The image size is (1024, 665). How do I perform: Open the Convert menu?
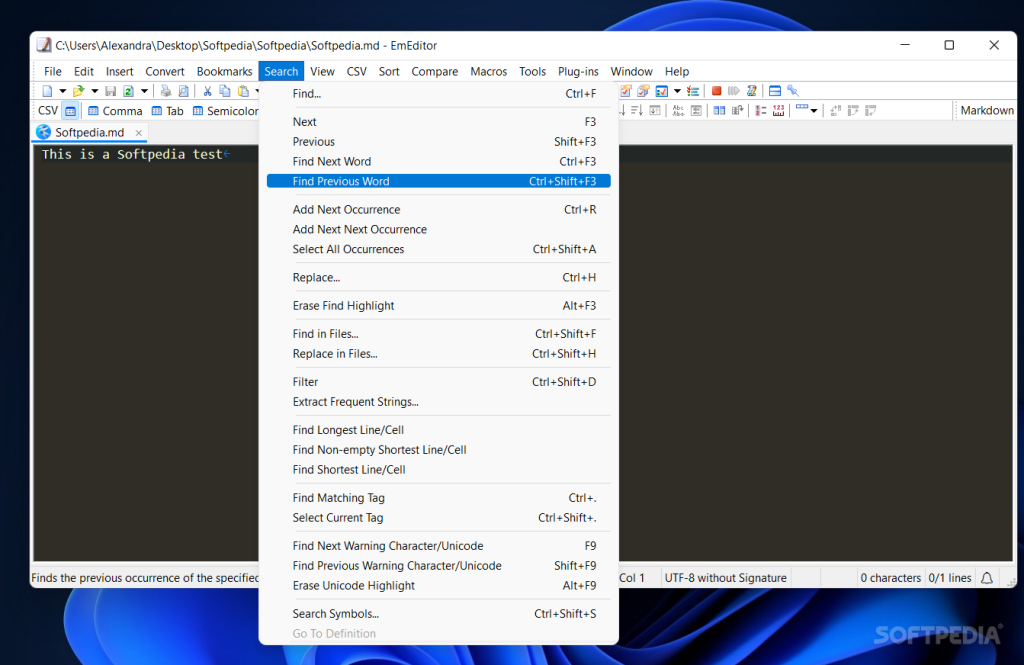coord(165,71)
